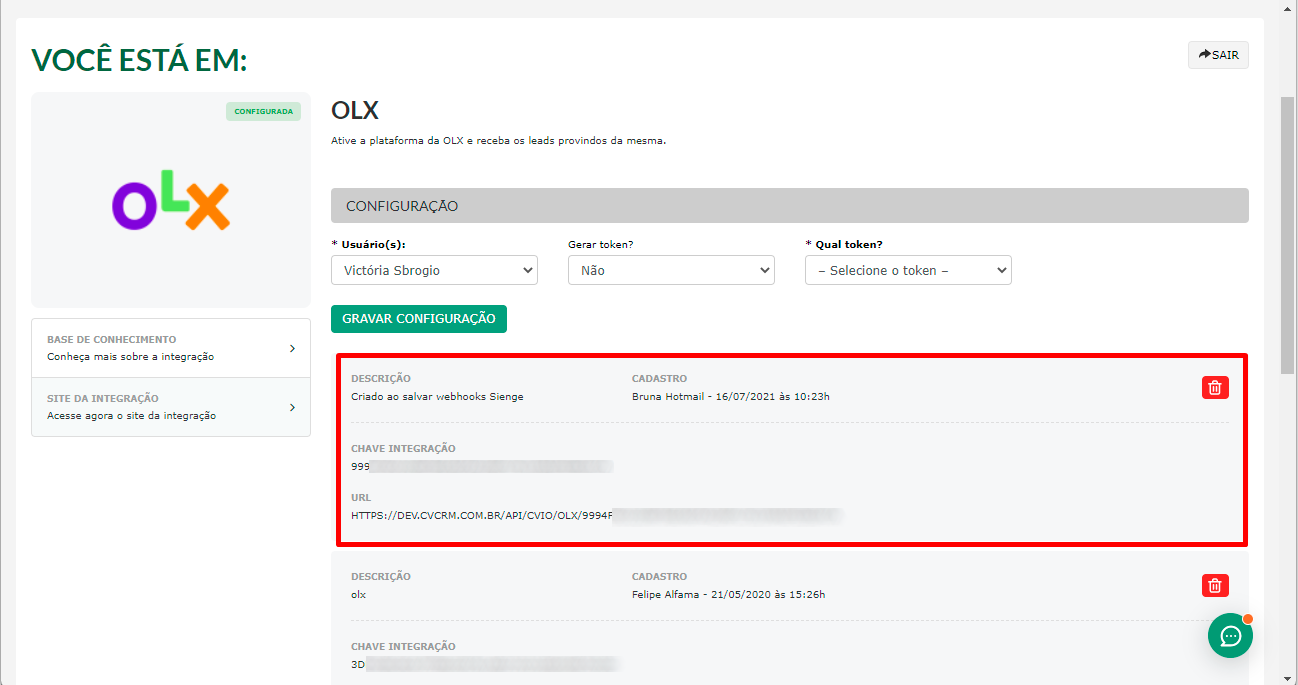This screenshot has width=1298, height=685.
Task: Click the OLX page heading
Action: [x=355, y=110]
